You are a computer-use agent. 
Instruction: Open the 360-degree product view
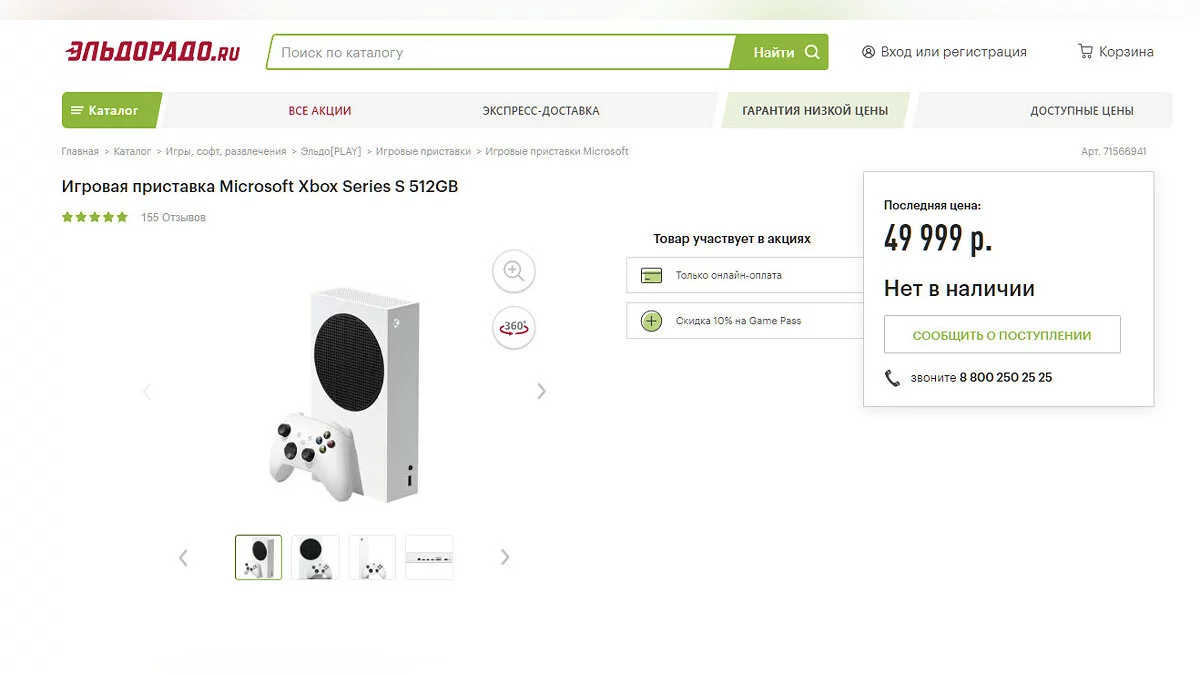[514, 327]
